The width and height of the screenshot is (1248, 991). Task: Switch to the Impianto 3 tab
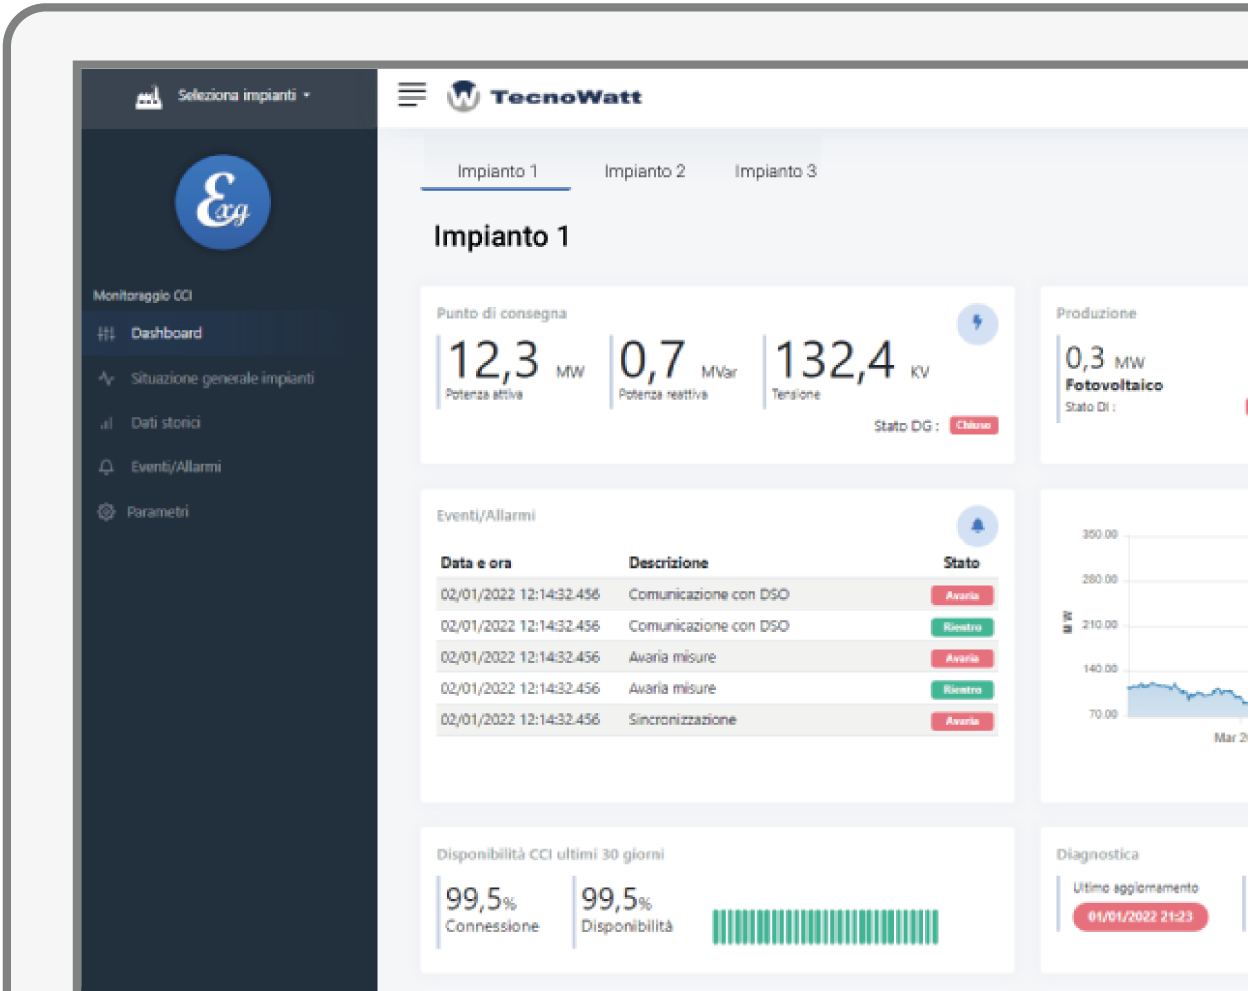click(x=775, y=171)
